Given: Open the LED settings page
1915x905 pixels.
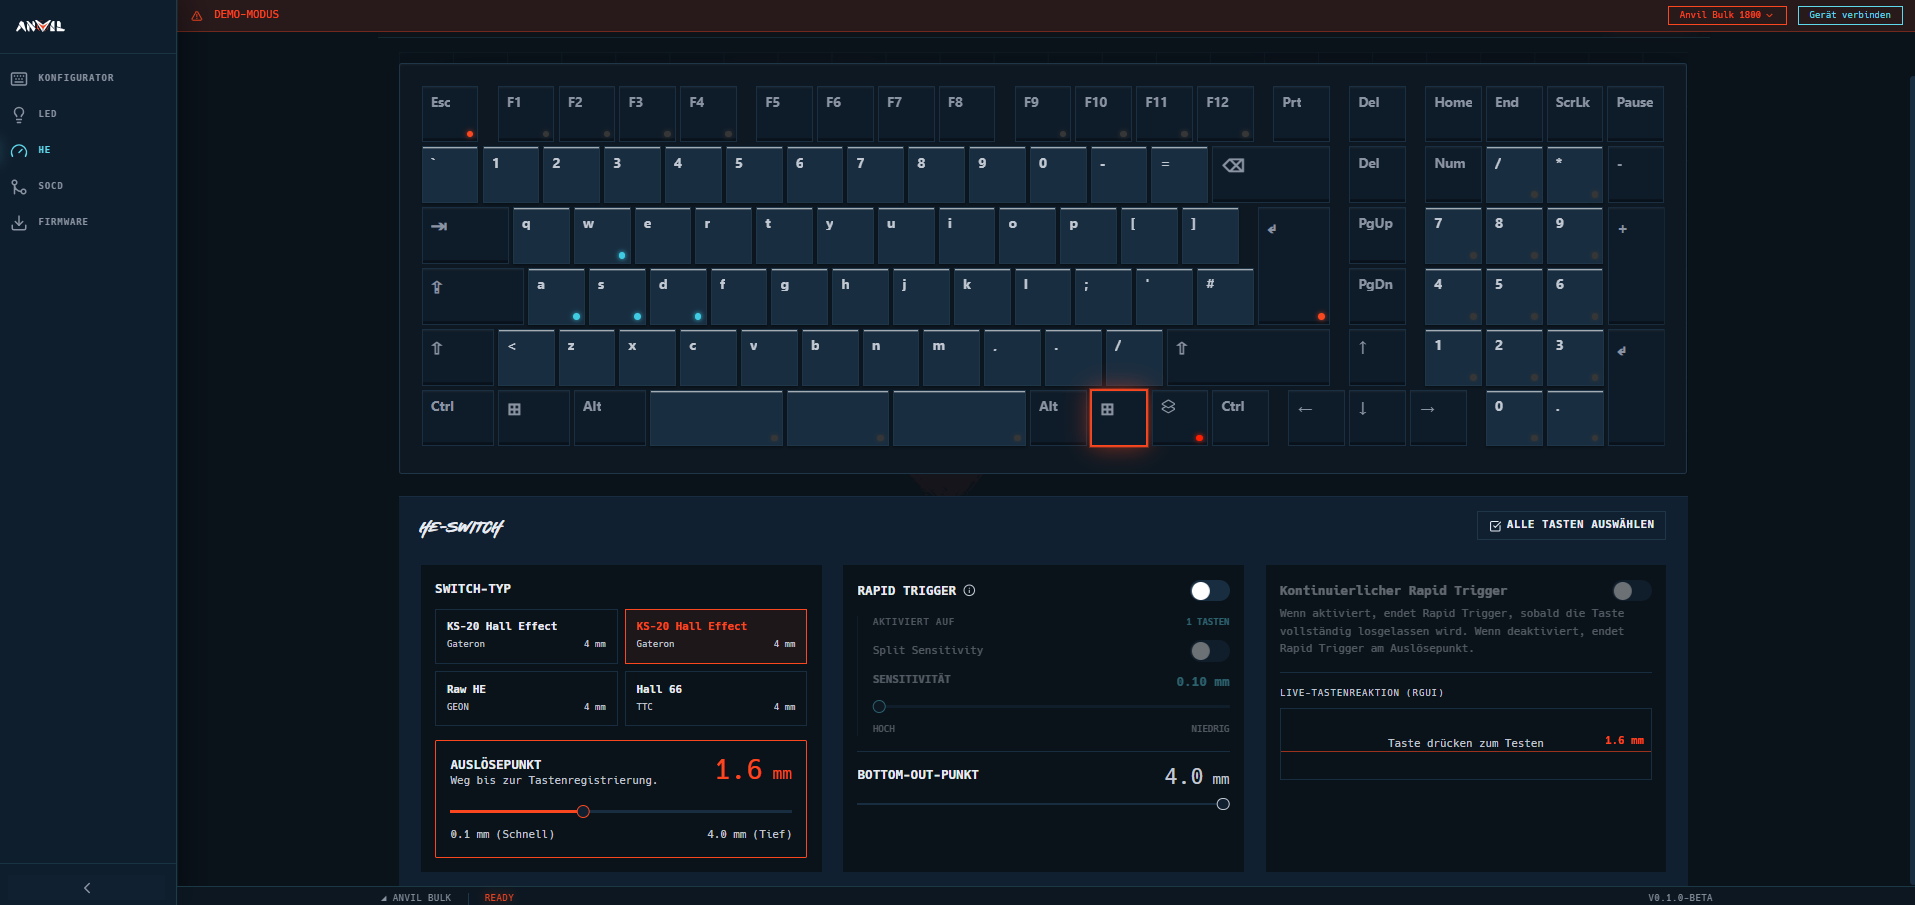Looking at the screenshot, I should coord(47,114).
